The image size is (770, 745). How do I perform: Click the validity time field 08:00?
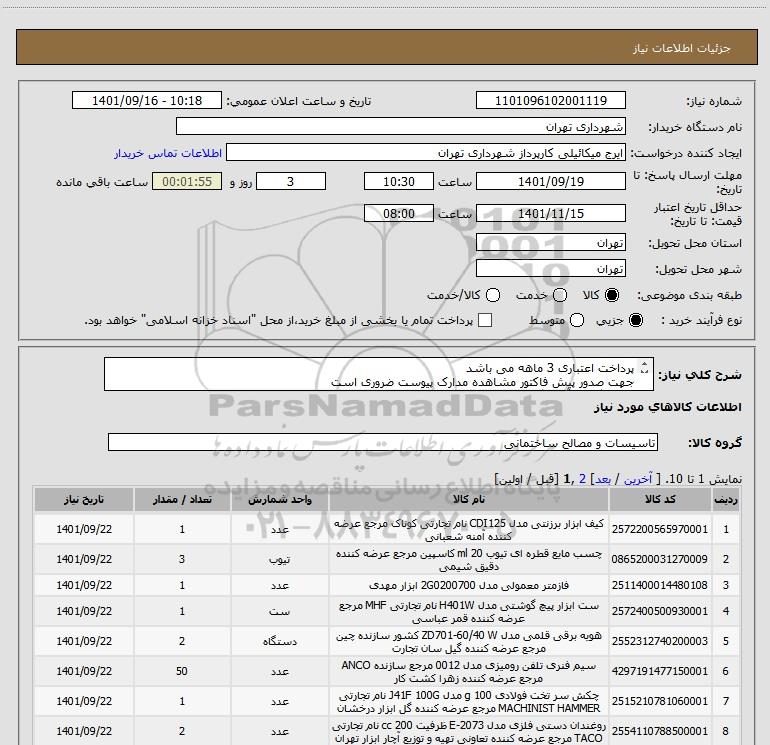[x=399, y=213]
